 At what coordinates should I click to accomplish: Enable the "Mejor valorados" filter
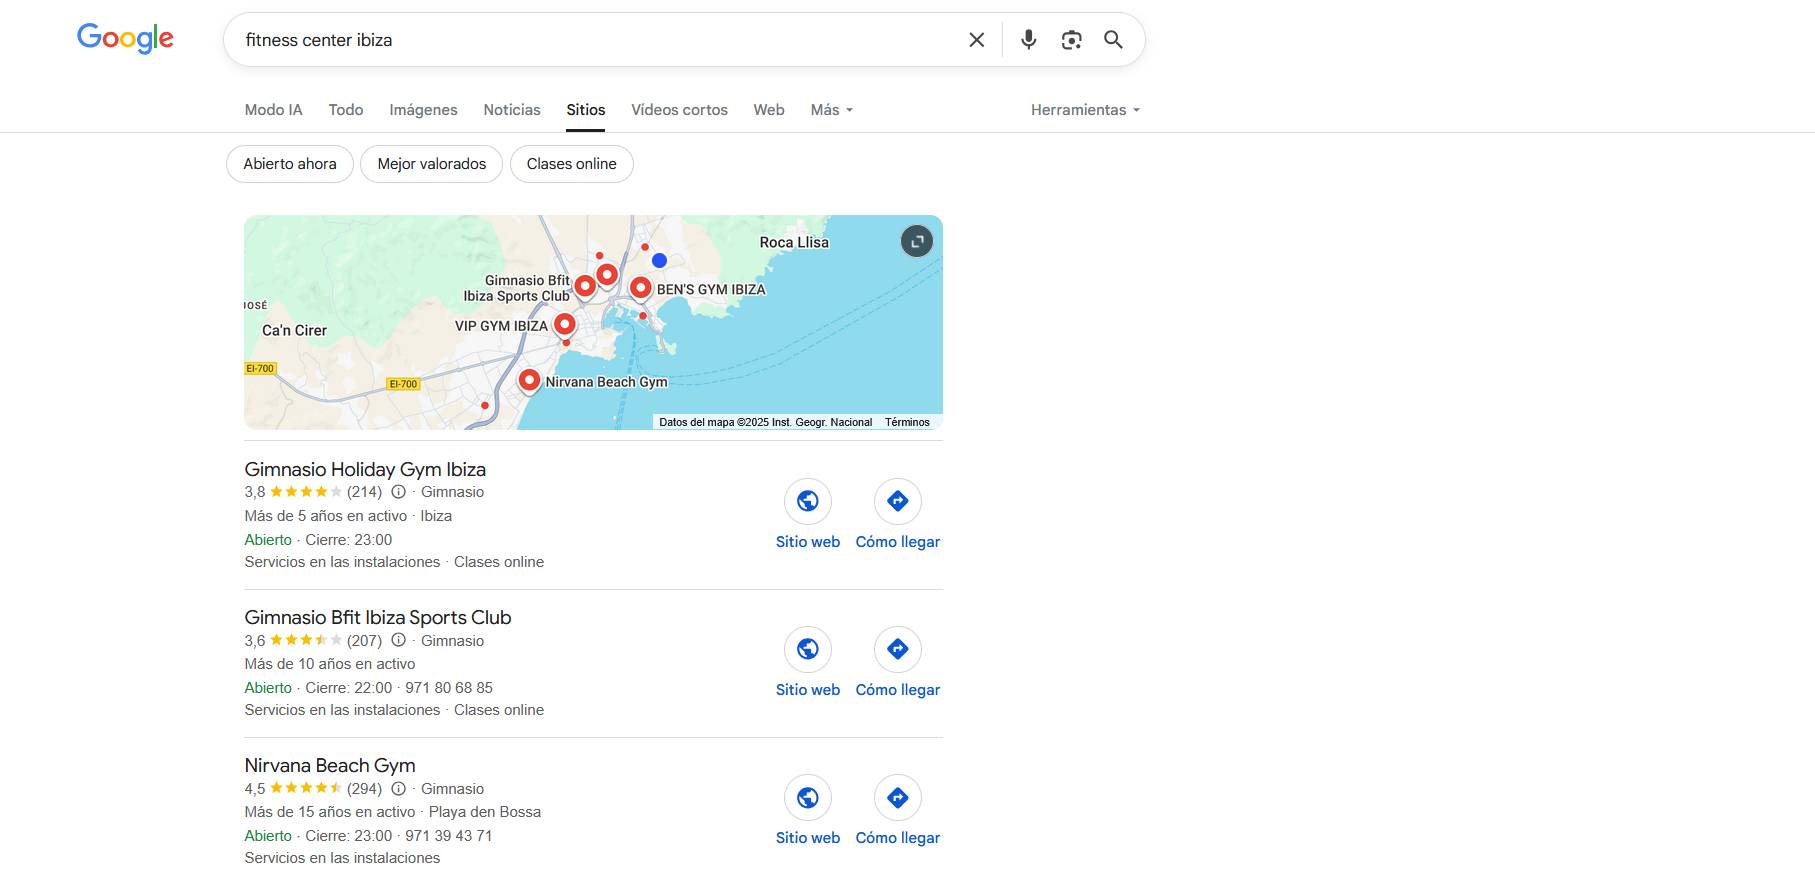coord(431,164)
